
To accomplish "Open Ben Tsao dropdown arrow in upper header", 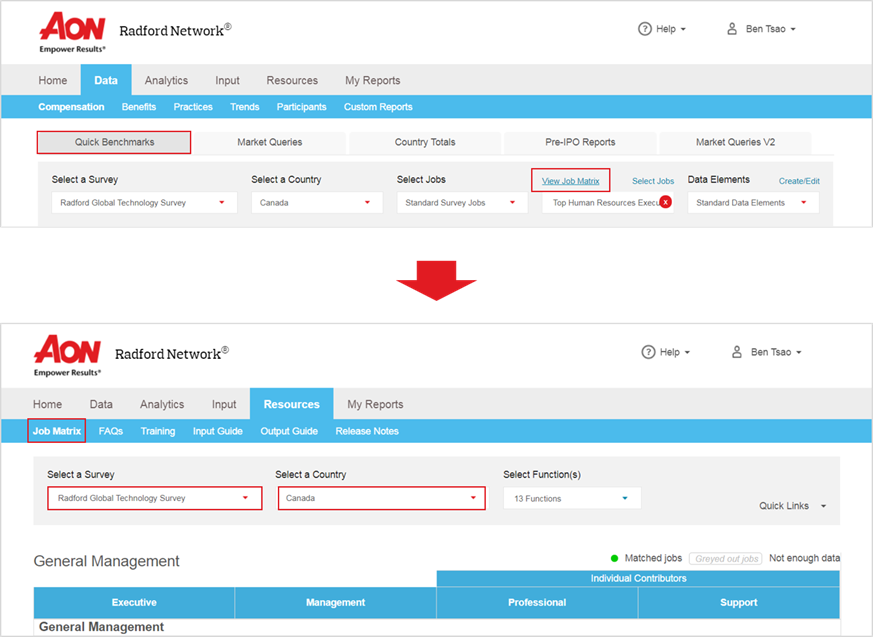I will point(793,29).
